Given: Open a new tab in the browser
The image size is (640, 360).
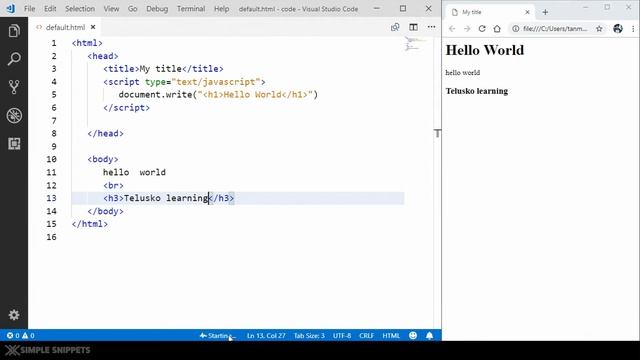Looking at the screenshot, I should pos(545,12).
